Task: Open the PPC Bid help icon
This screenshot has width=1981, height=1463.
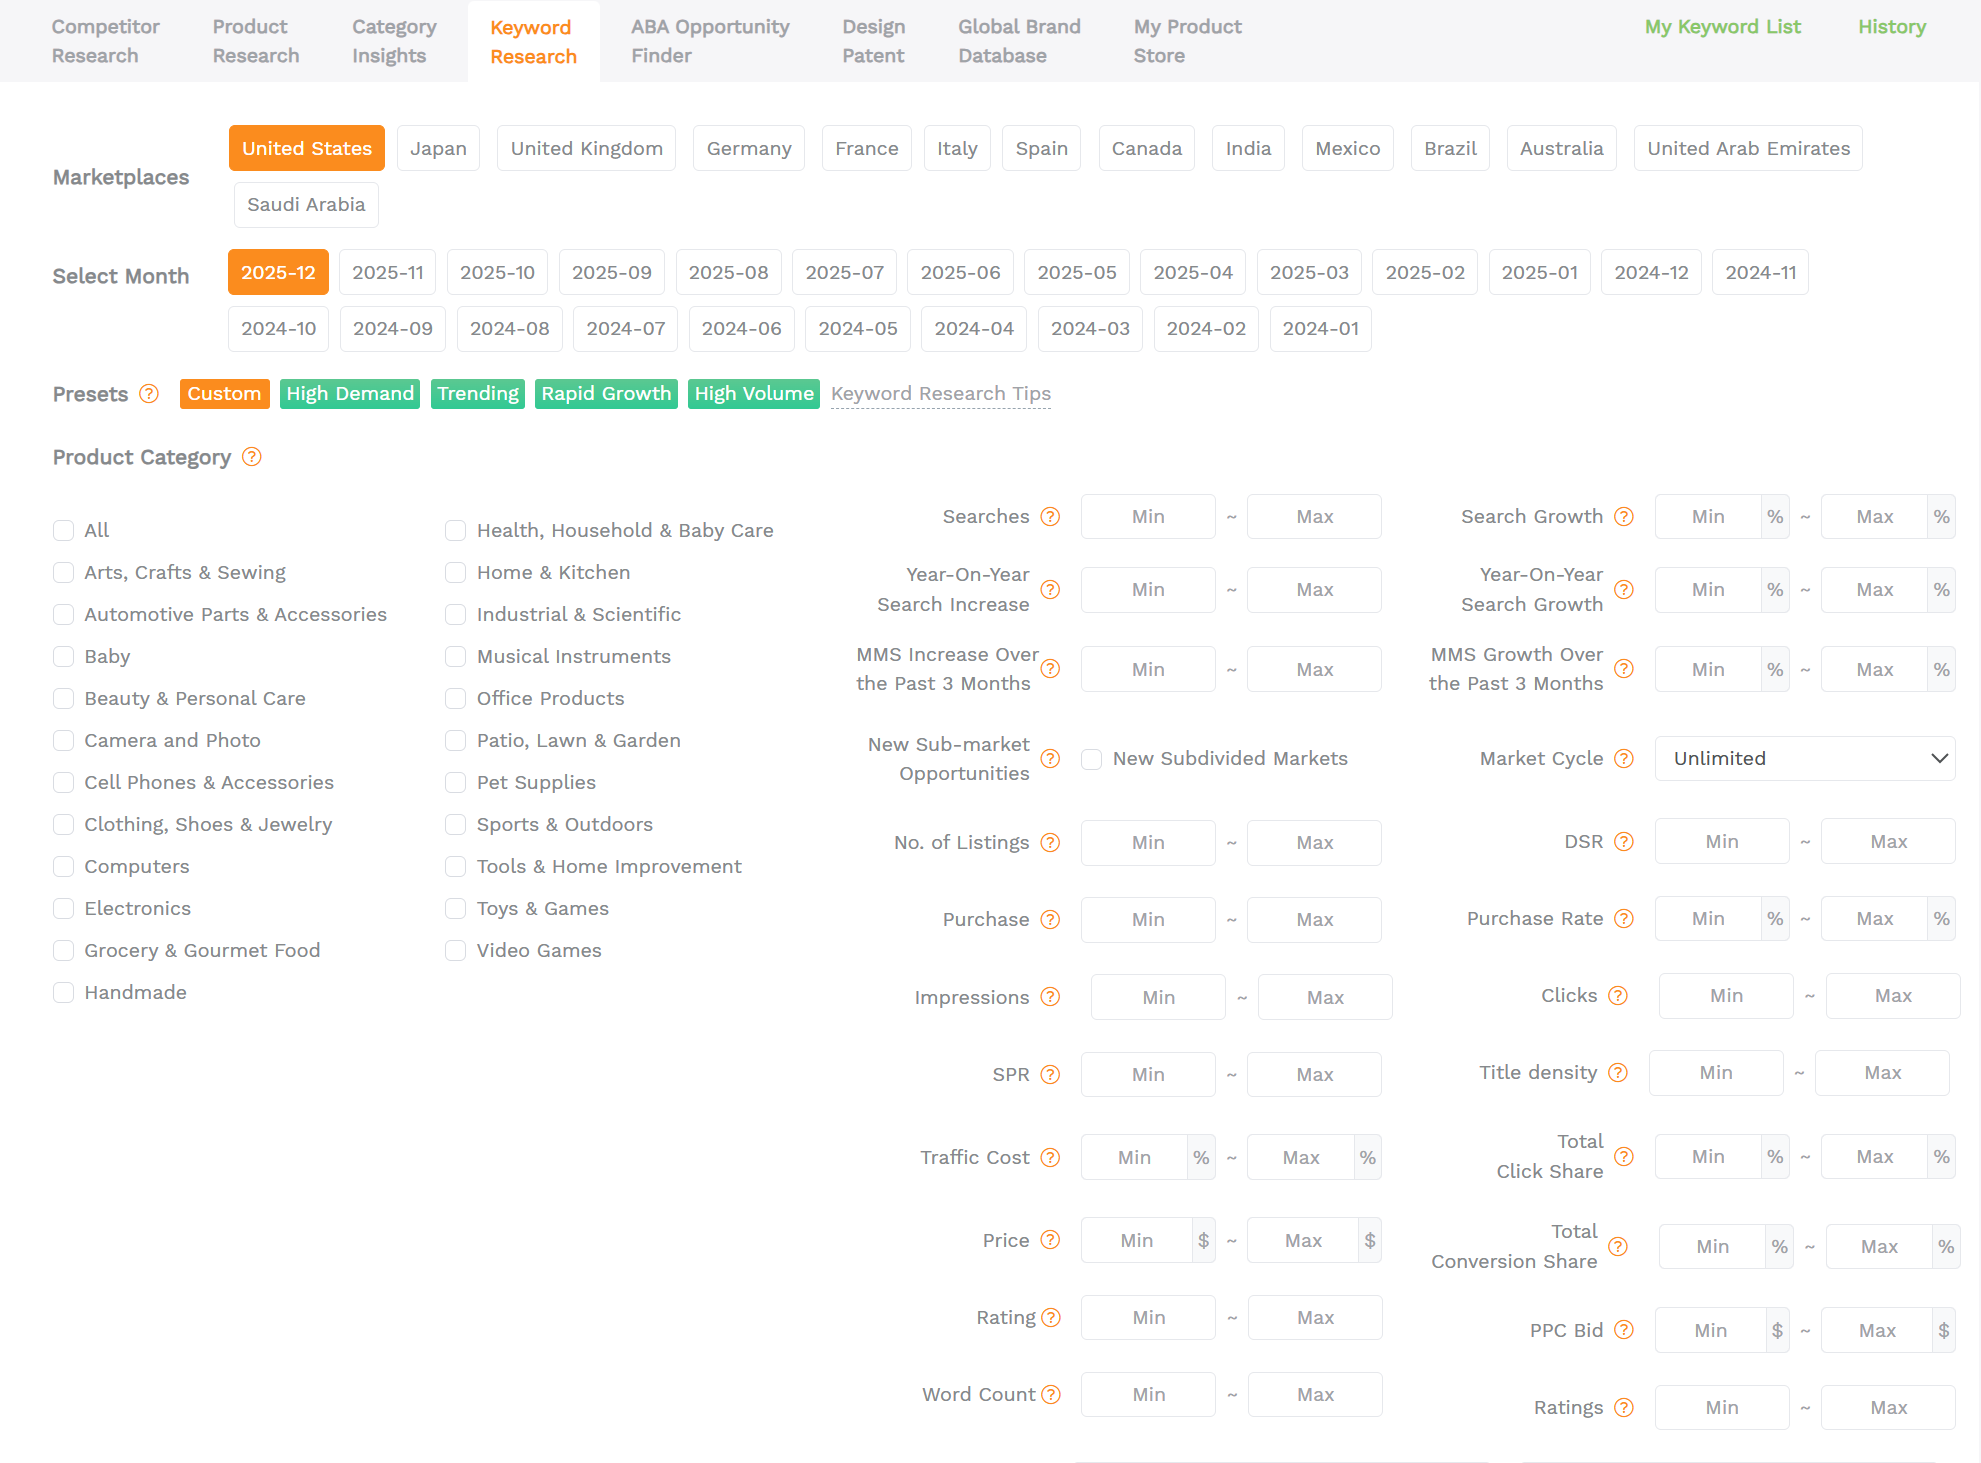Action: point(1623,1330)
